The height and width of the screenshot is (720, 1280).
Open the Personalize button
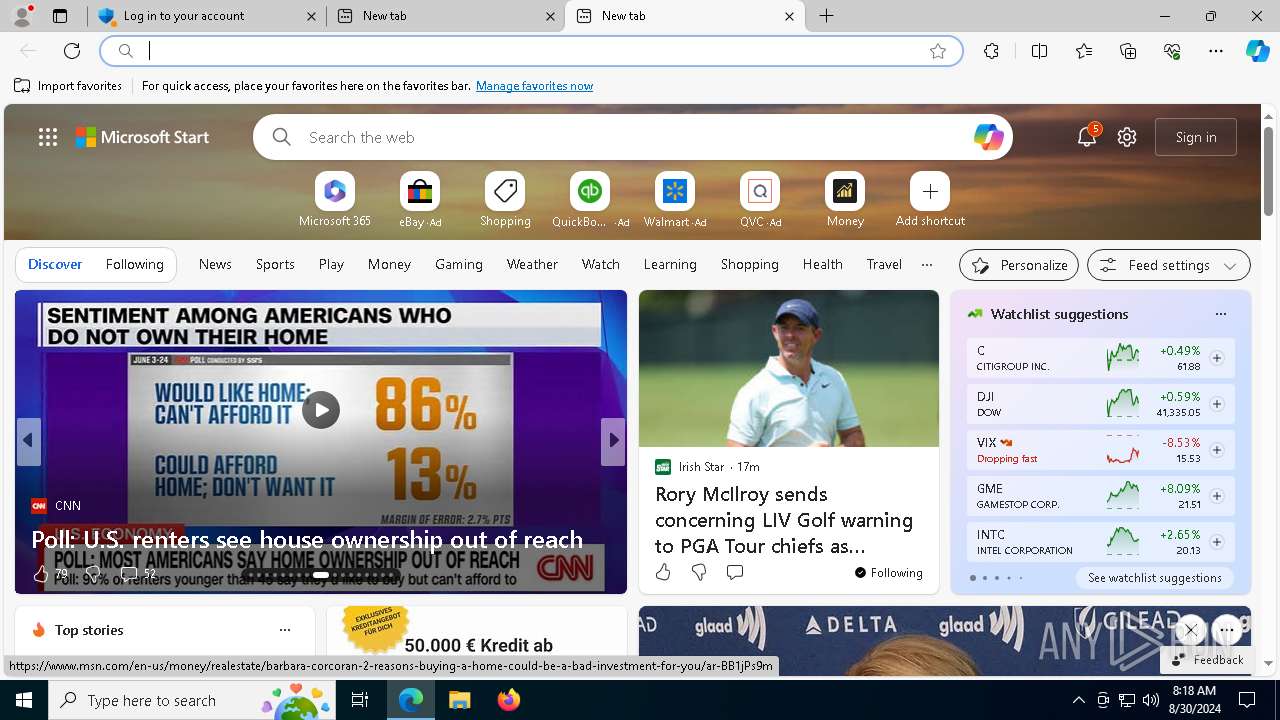click(x=1019, y=265)
